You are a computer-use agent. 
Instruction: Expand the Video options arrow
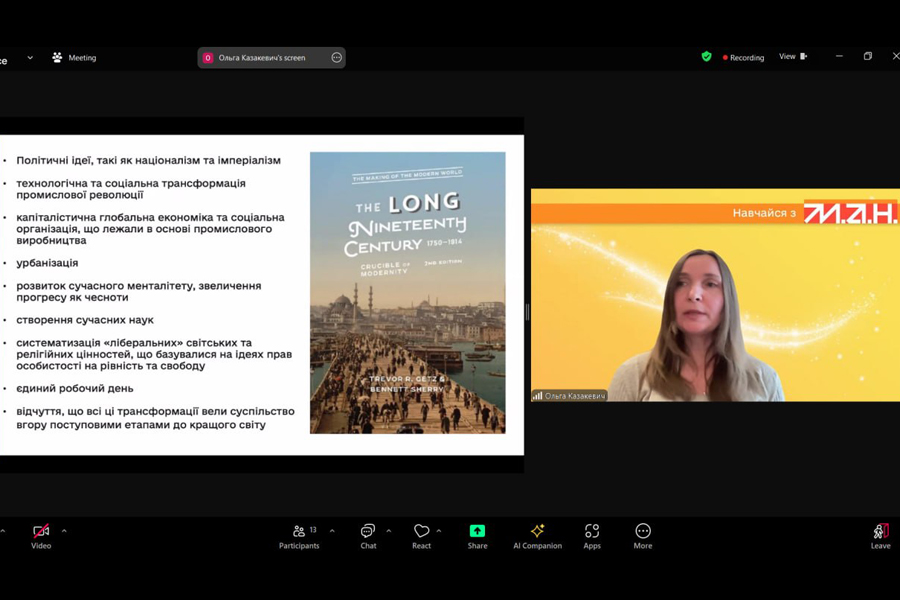[64, 531]
